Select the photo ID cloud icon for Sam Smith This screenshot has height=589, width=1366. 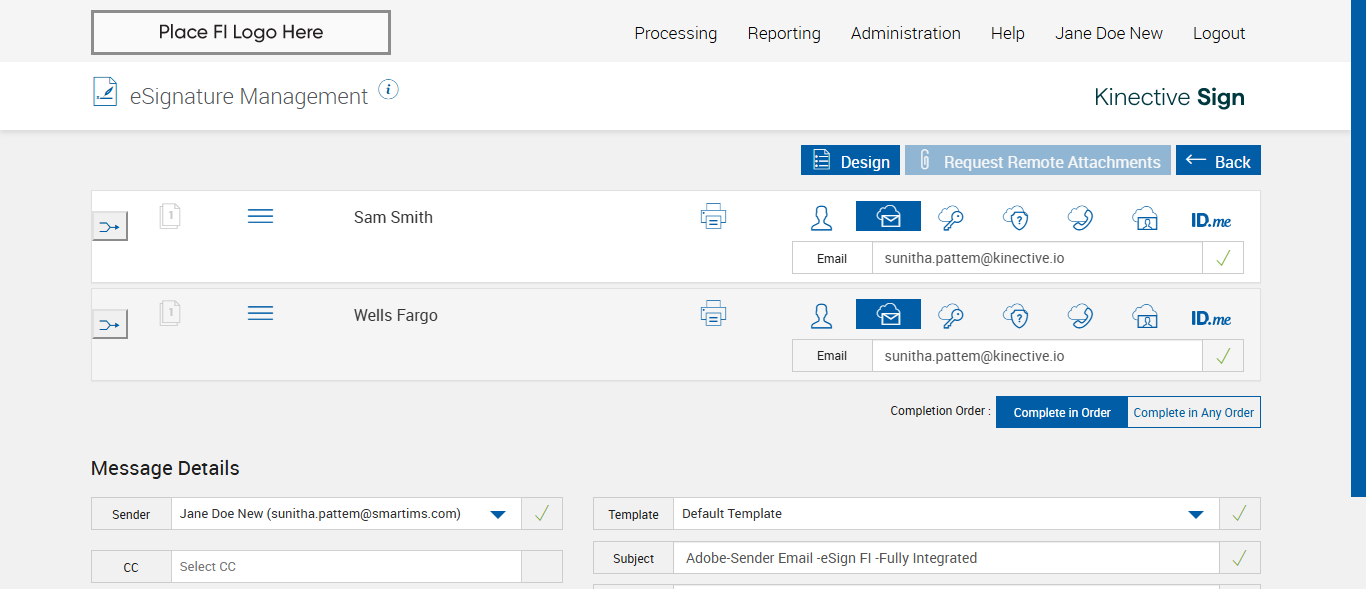(1145, 217)
